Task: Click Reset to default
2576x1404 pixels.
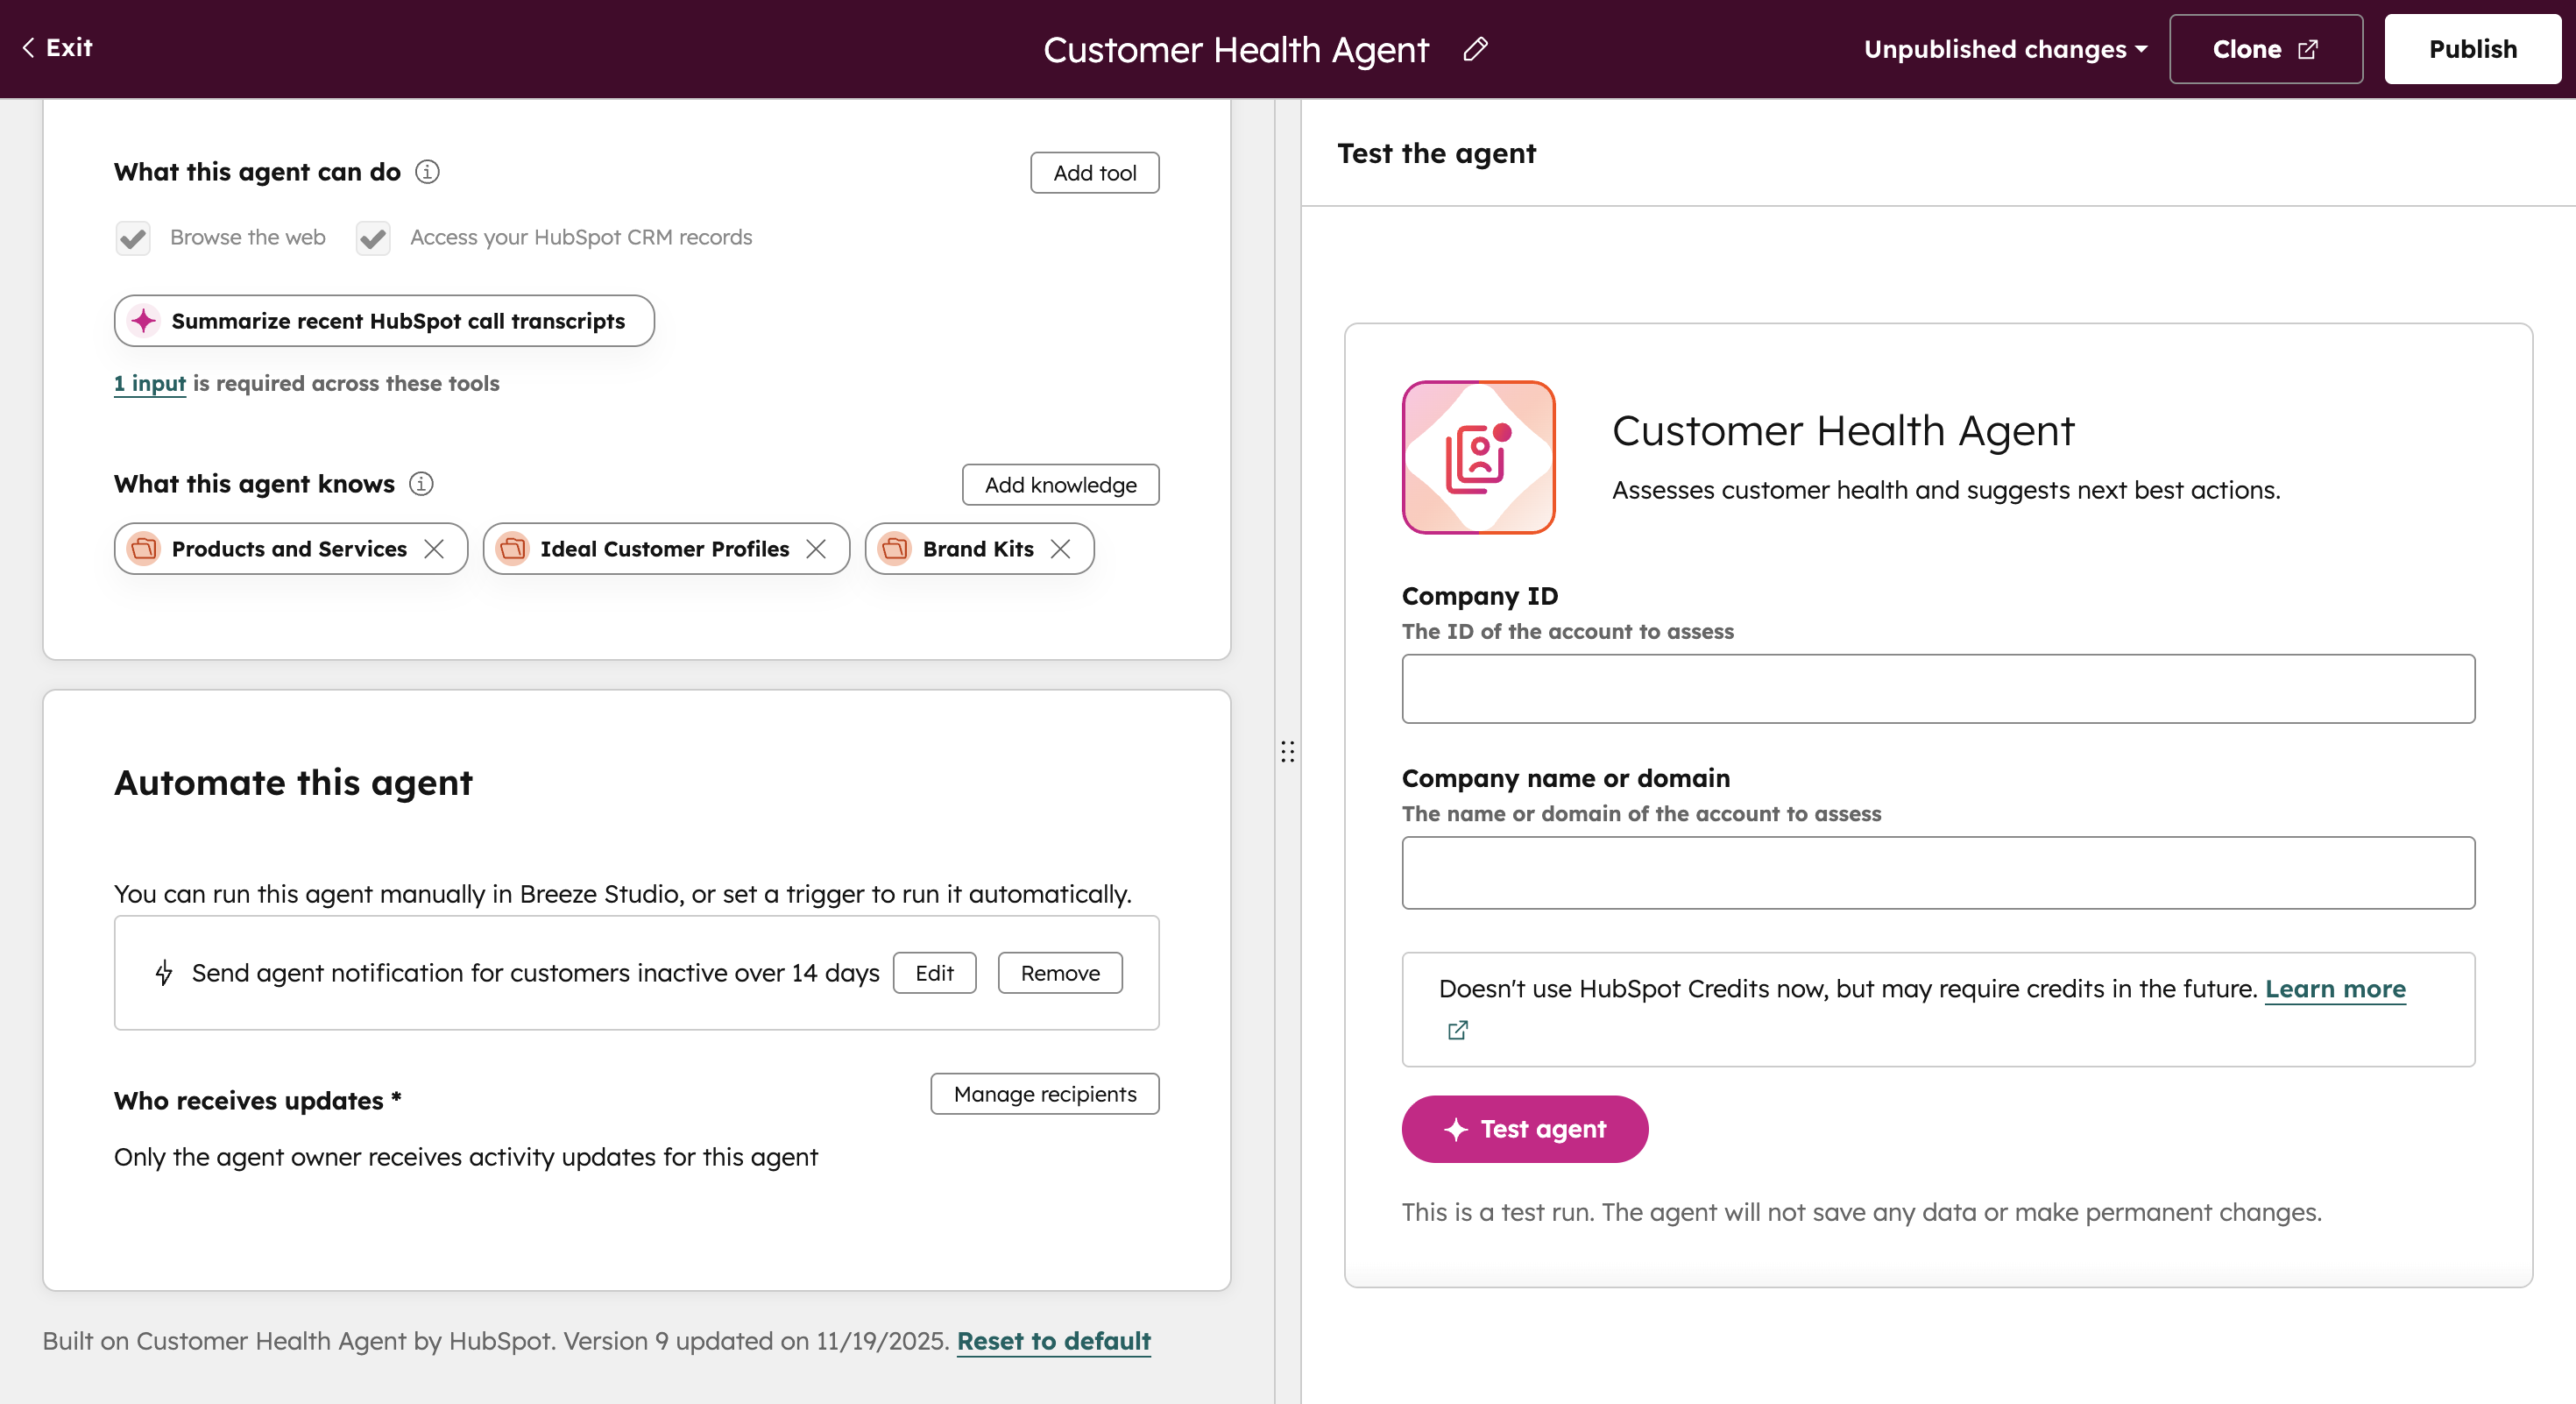Action: (x=1053, y=1341)
